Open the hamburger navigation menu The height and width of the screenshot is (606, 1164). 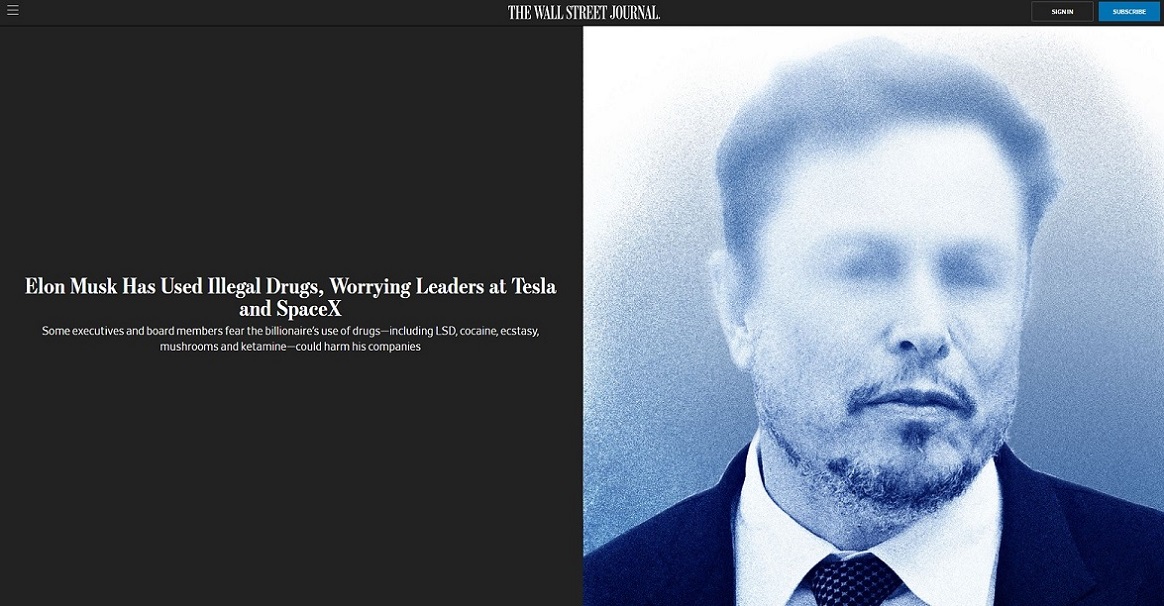coord(13,10)
